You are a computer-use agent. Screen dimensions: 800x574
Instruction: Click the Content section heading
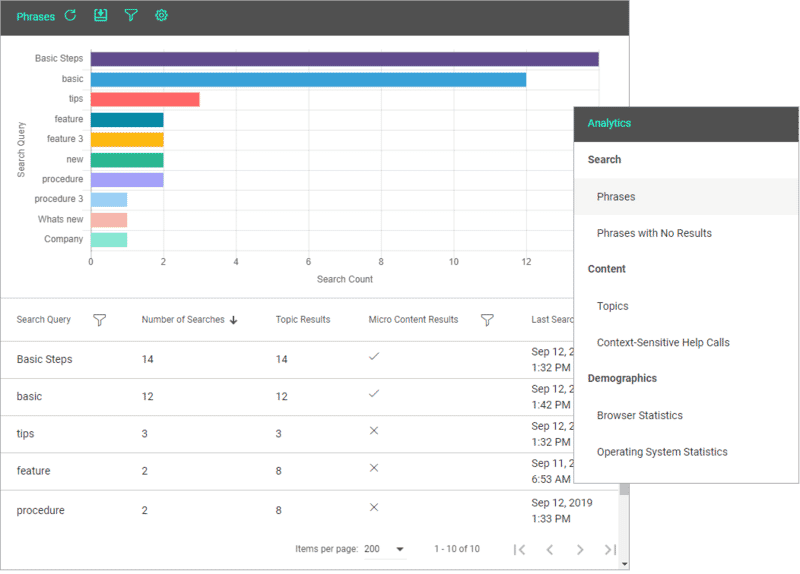(x=606, y=269)
